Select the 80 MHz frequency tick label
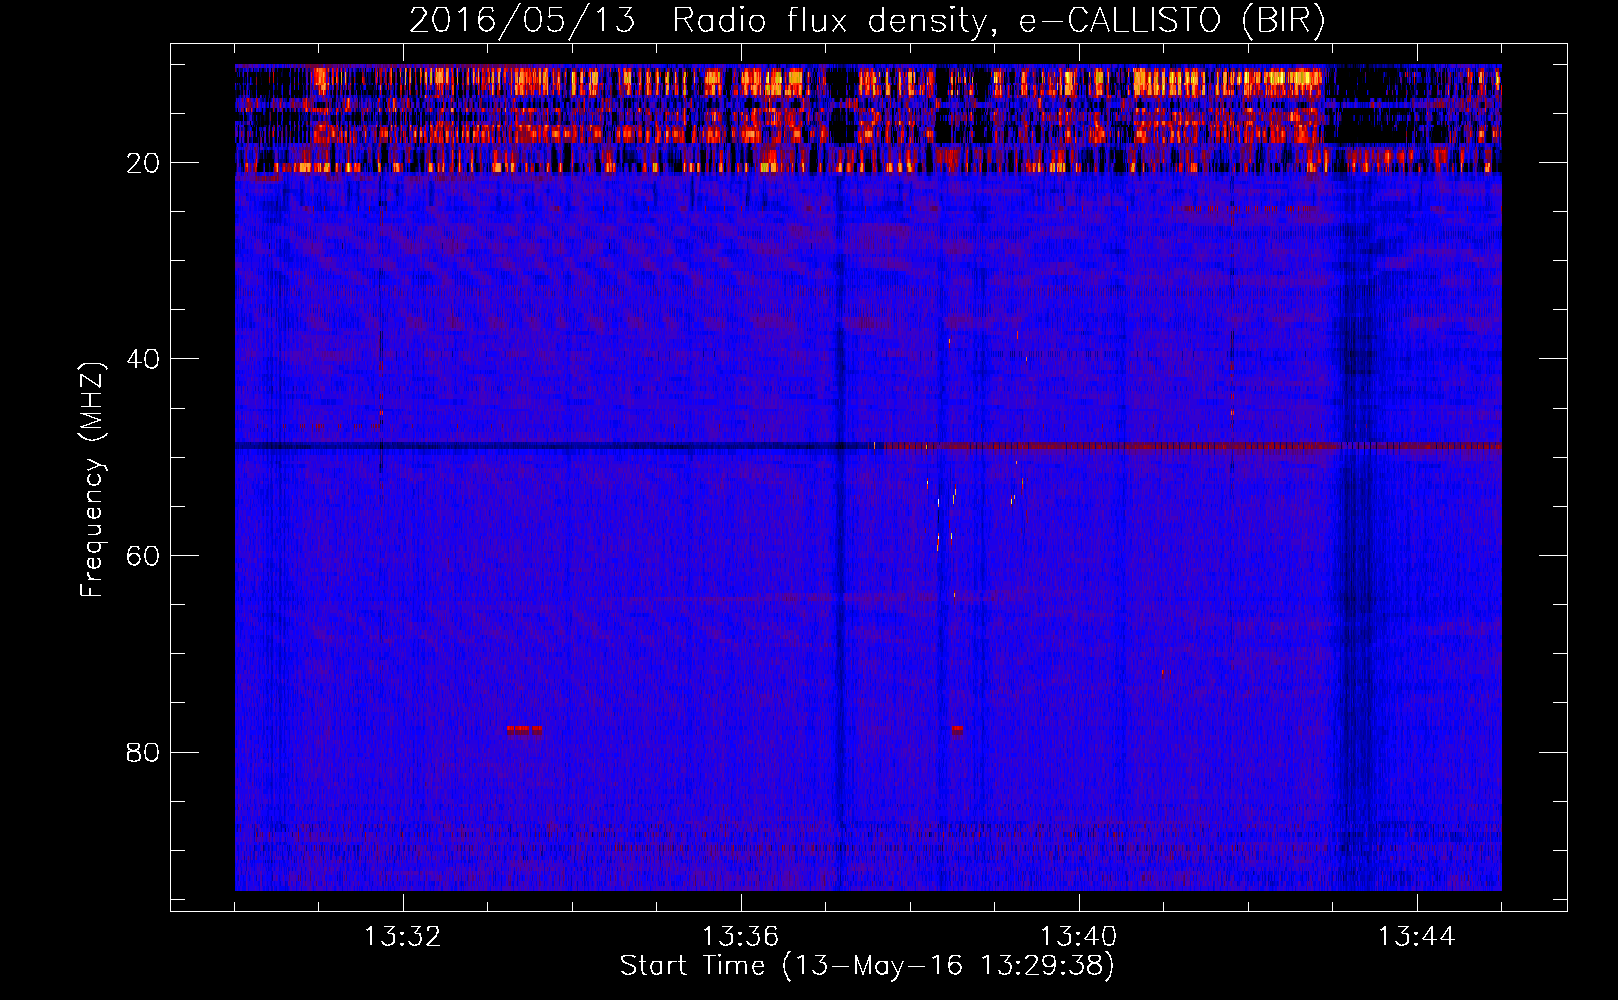Viewport: 1618px width, 1000px height. [x=143, y=752]
